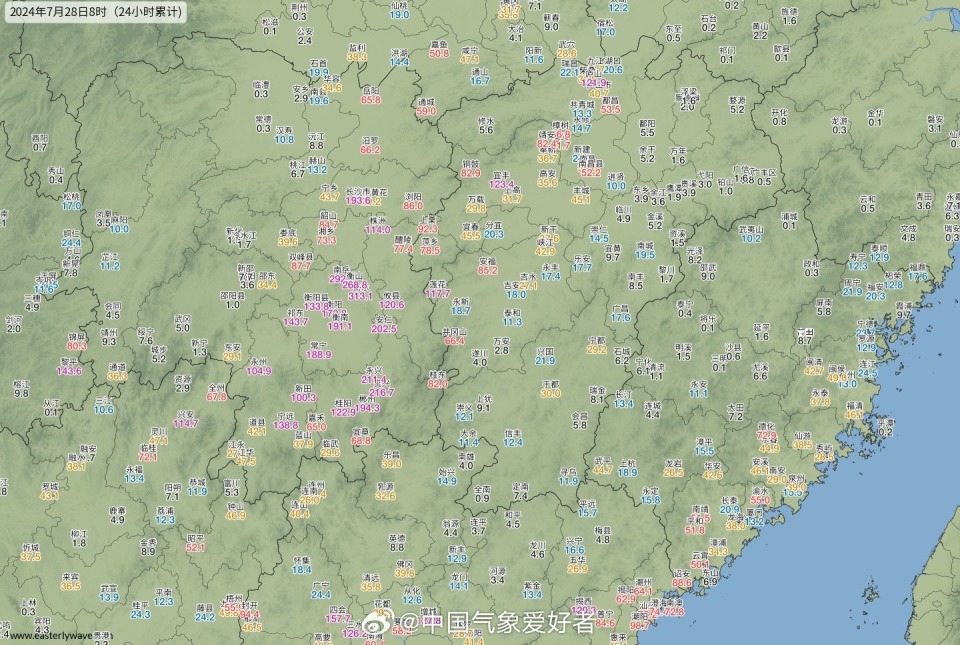This screenshot has height=645, width=960.
Task: Select the 芷江 11.2 station value
Action: (110, 261)
